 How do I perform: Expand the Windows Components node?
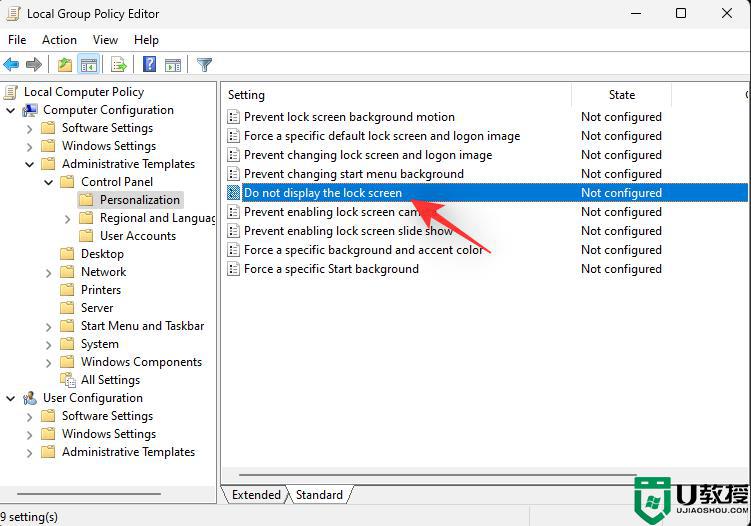pyautogui.click(x=48, y=363)
